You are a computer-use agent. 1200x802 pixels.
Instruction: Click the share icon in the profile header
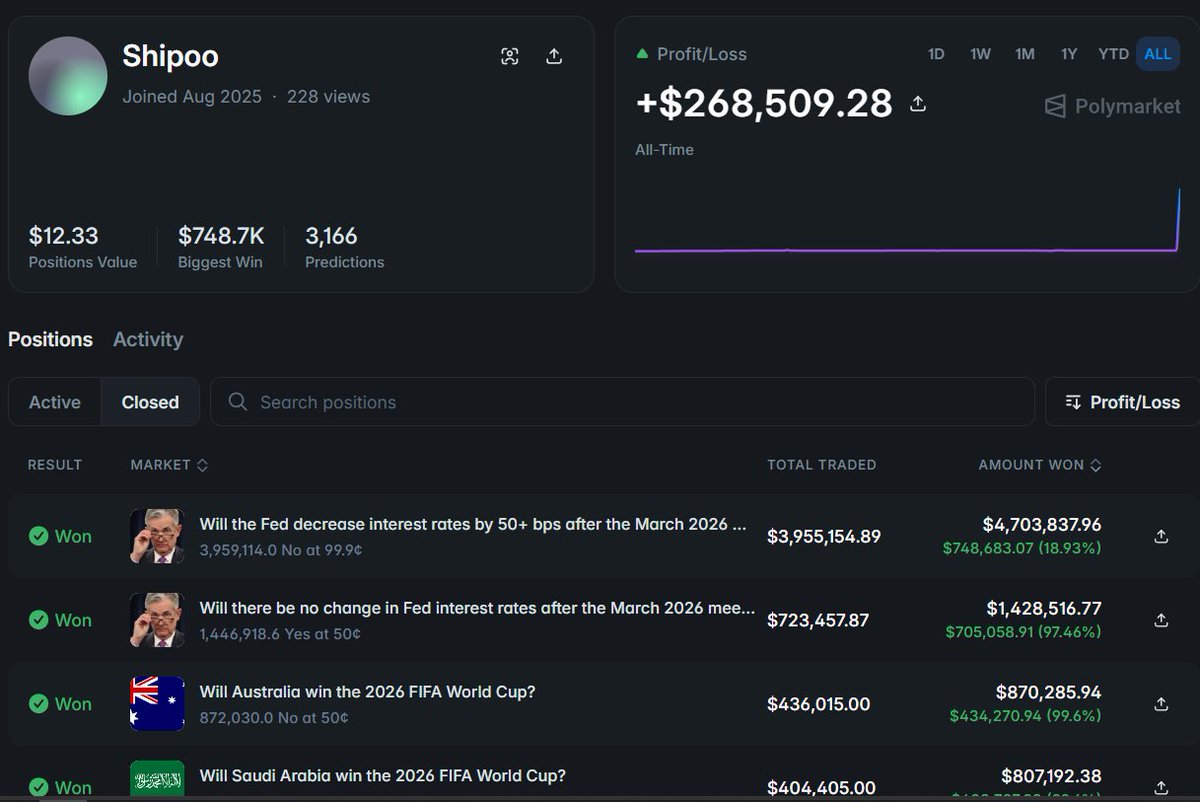554,56
